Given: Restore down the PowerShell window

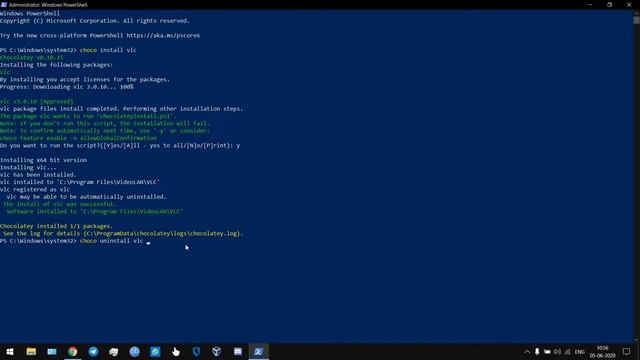Looking at the screenshot, I should pos(609,4).
